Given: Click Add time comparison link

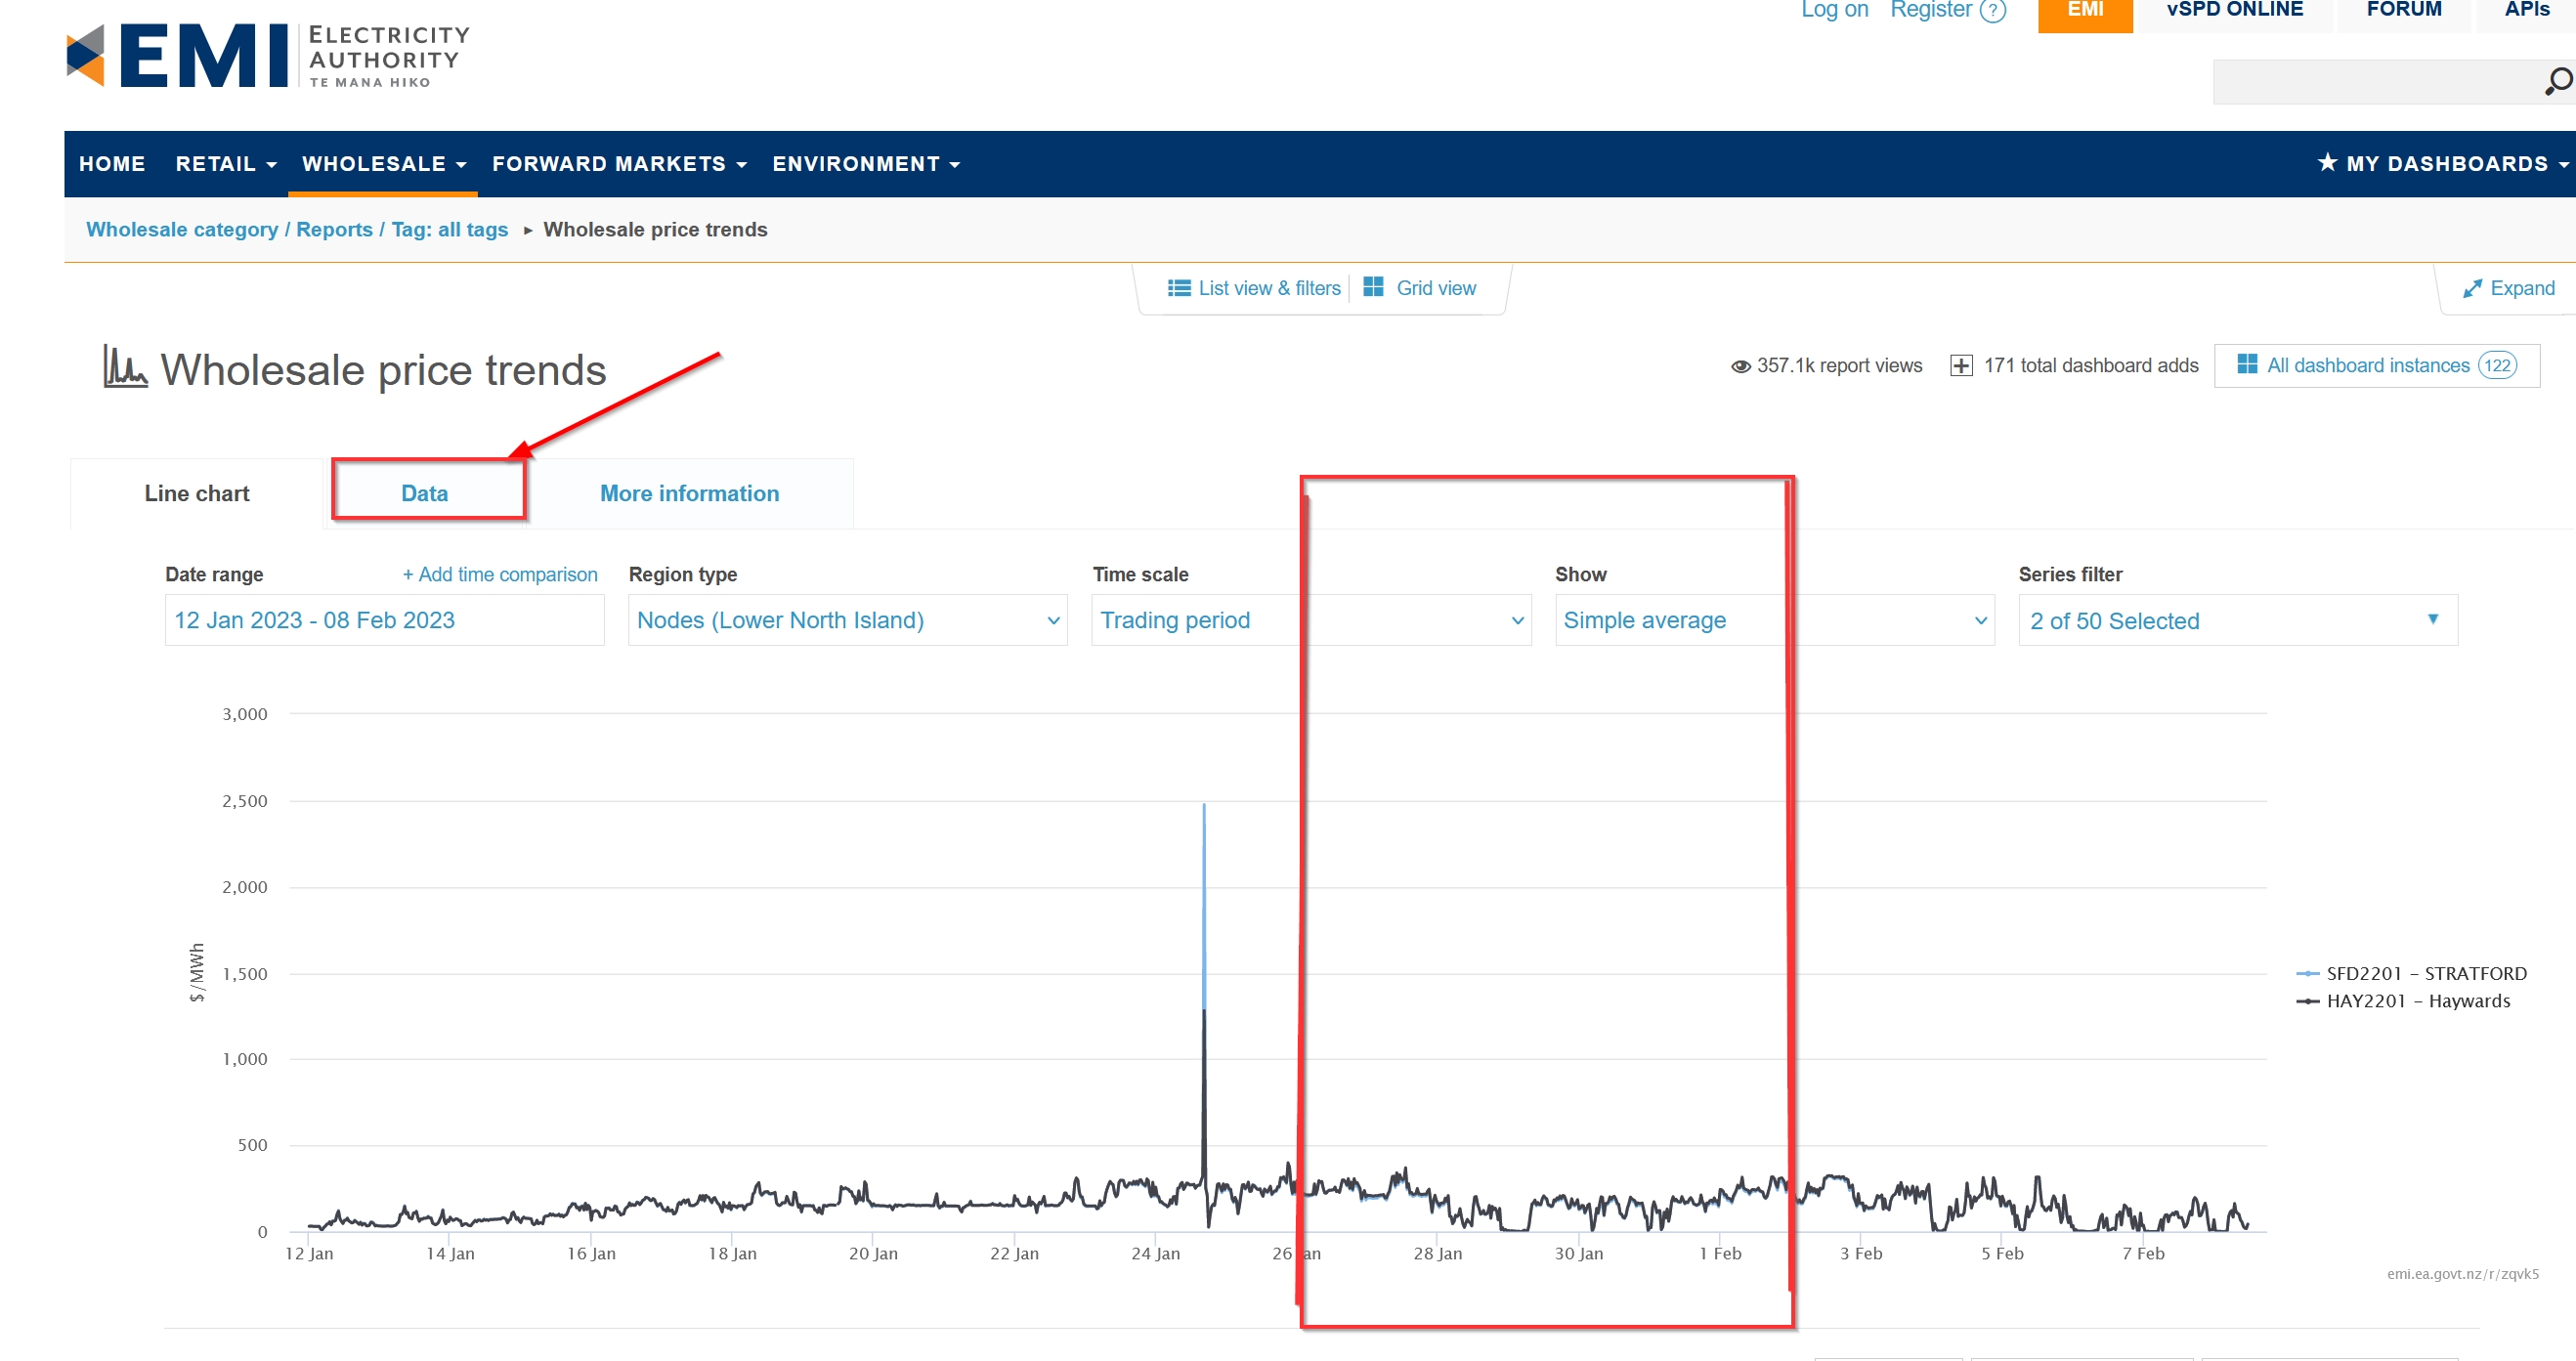Looking at the screenshot, I should [499, 574].
